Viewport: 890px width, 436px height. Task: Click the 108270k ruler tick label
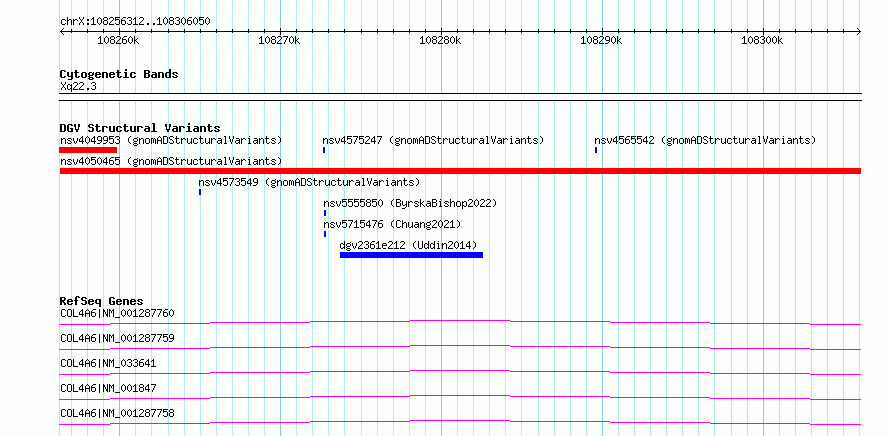click(279, 40)
